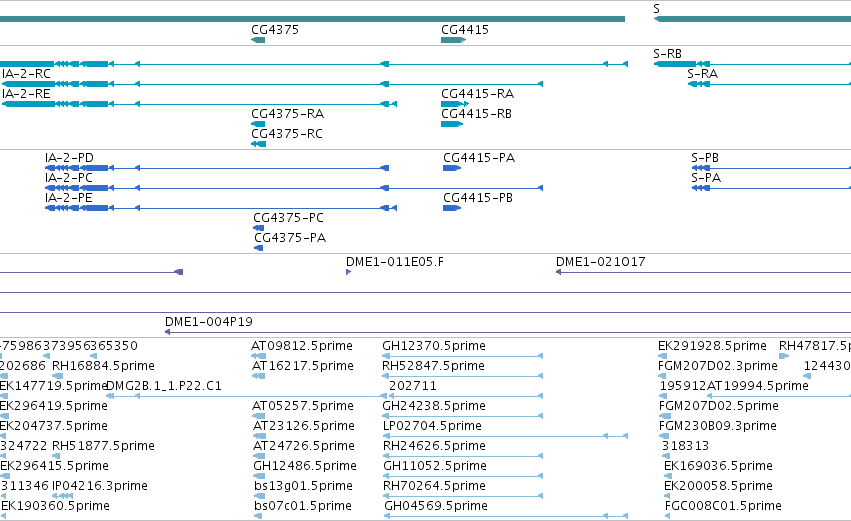Click the teal CG4415 gene glyph
The image size is (851, 521).
coord(453,40)
